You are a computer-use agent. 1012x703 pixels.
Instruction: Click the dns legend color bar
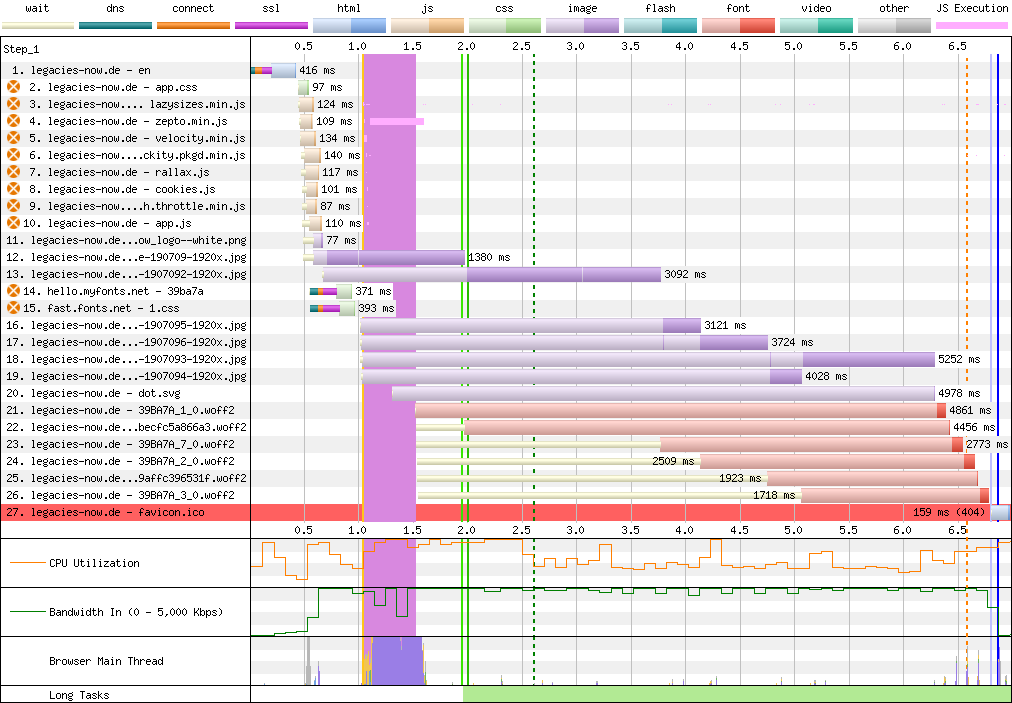coord(116,26)
